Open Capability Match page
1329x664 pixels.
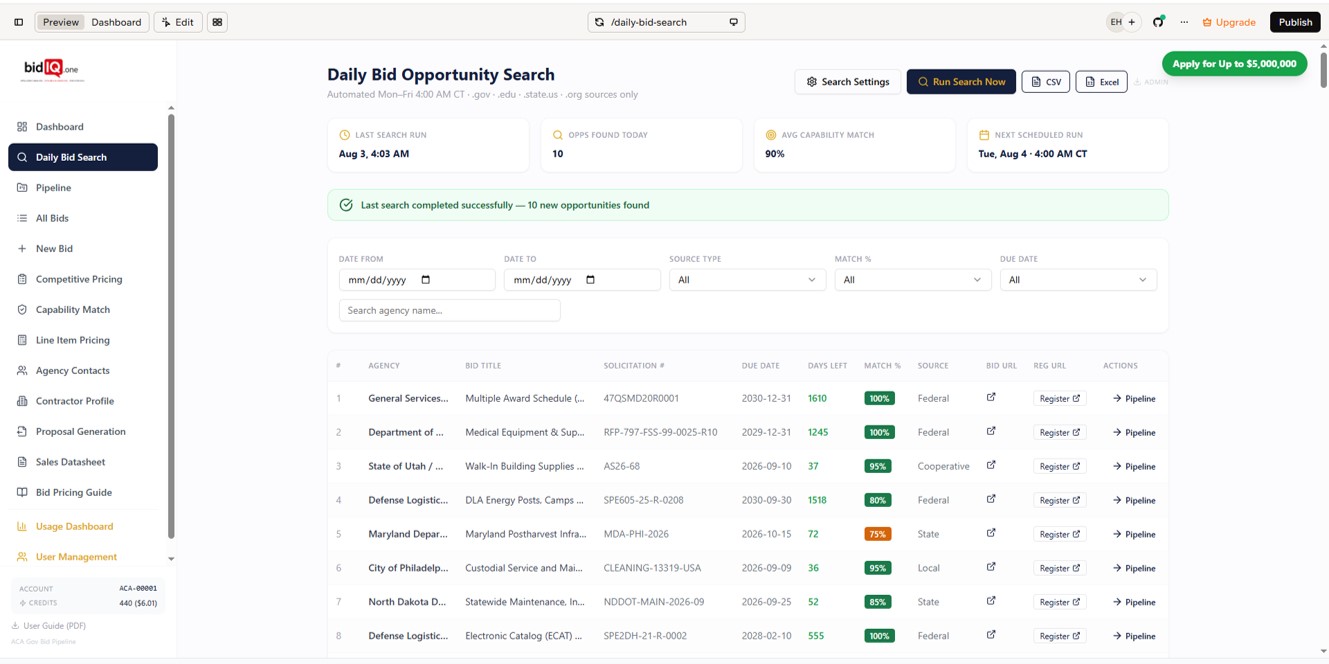pyautogui.click(x=83, y=310)
